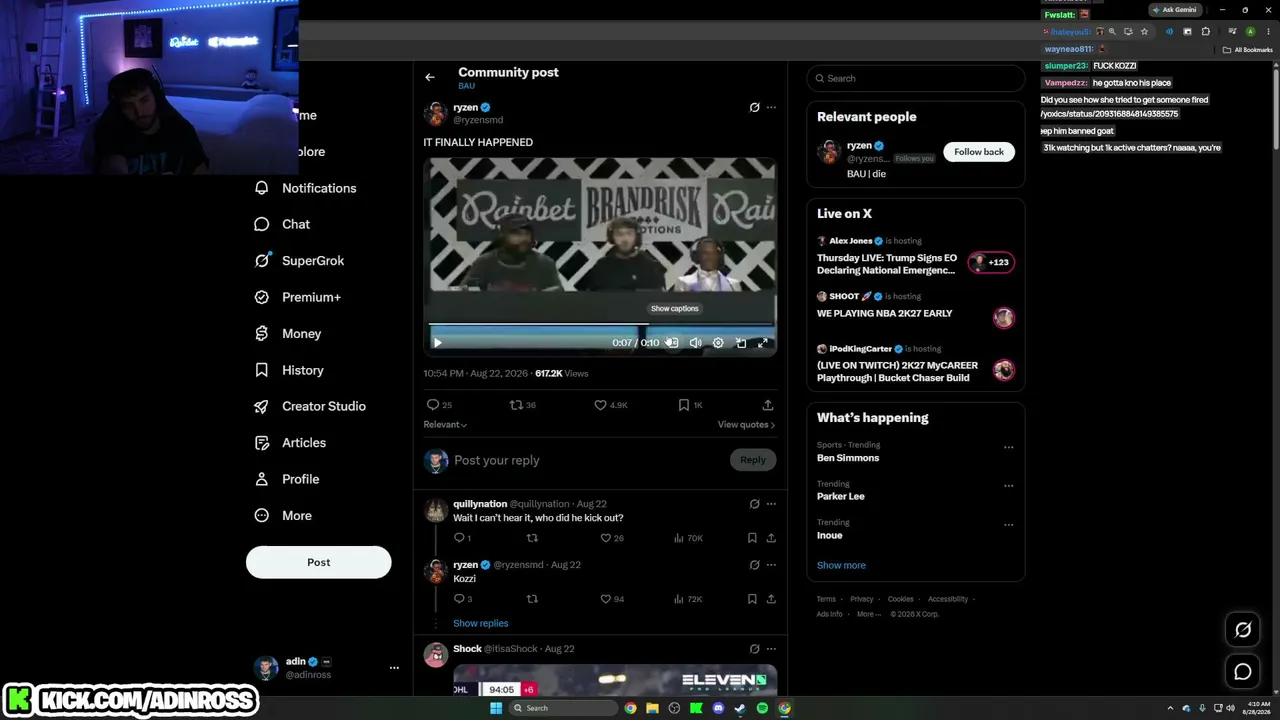
Task: Bookmark ryzen's Kozzi reply
Action: [752, 599]
